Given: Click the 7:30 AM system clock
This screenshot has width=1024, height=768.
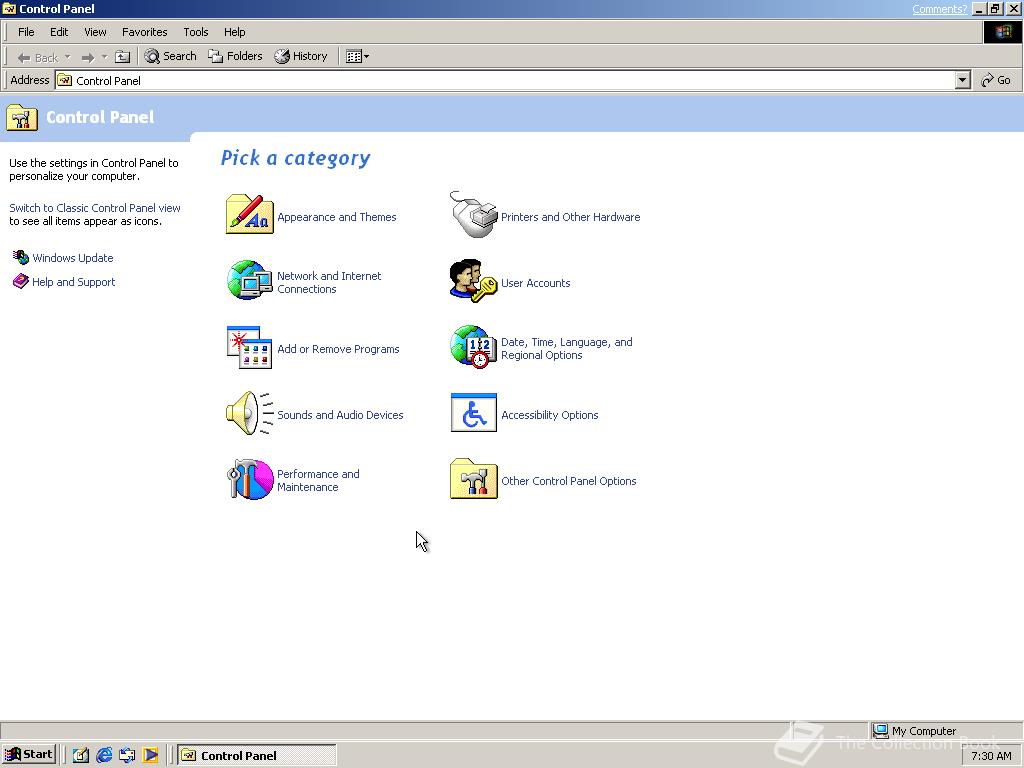Looking at the screenshot, I should [x=991, y=756].
